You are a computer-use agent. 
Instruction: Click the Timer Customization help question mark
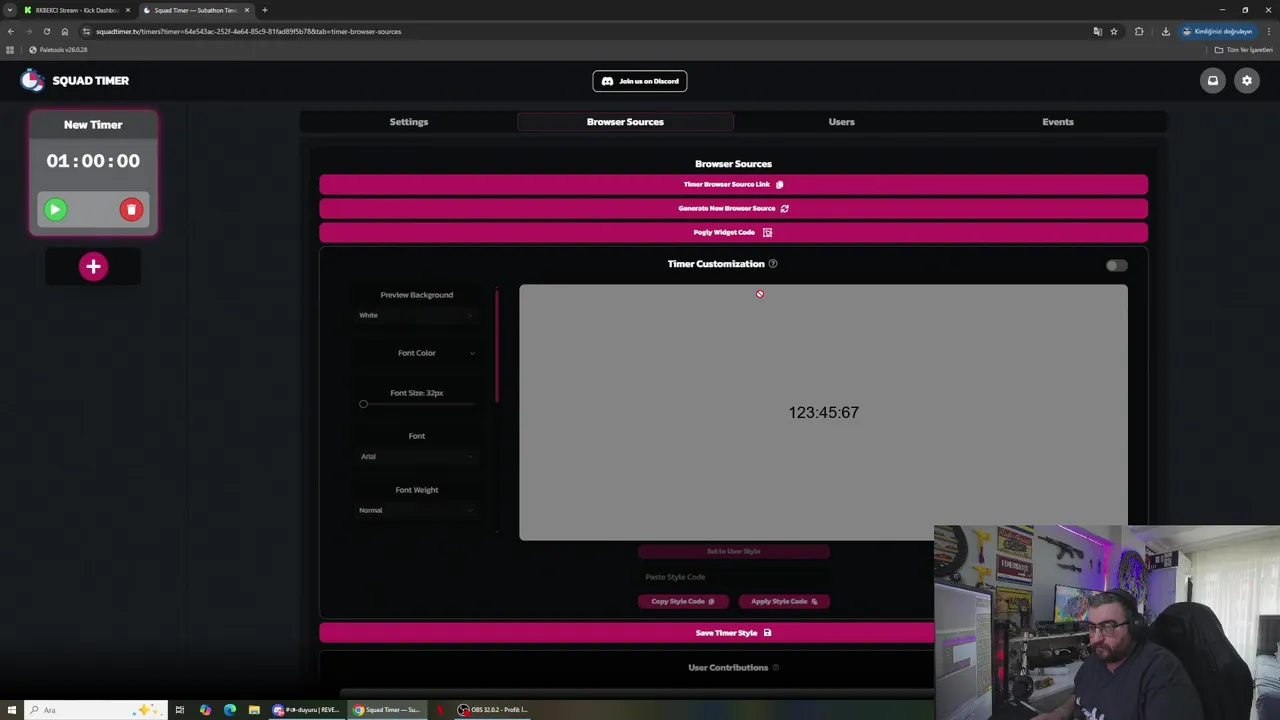[773, 264]
